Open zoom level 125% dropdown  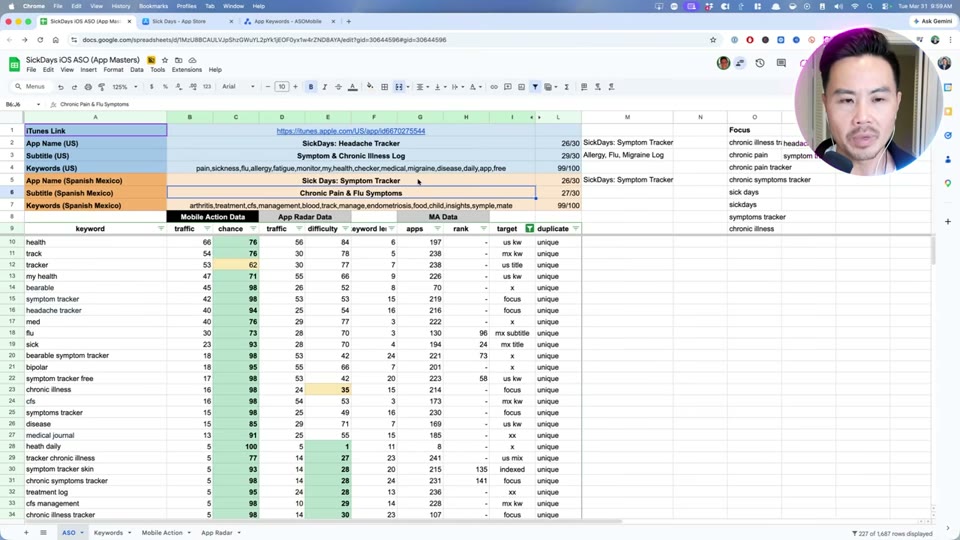125,87
